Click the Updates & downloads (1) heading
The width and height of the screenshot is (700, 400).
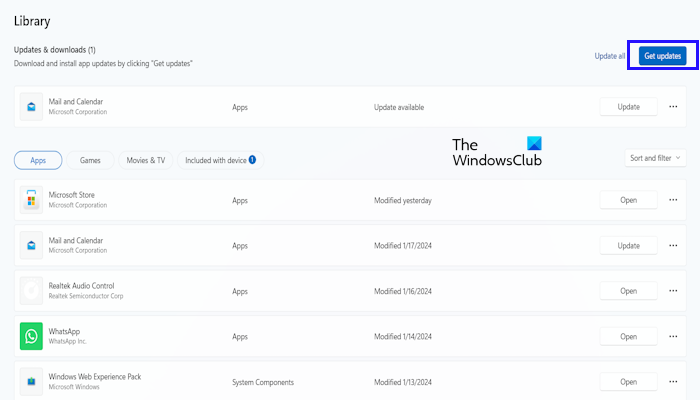click(54, 50)
